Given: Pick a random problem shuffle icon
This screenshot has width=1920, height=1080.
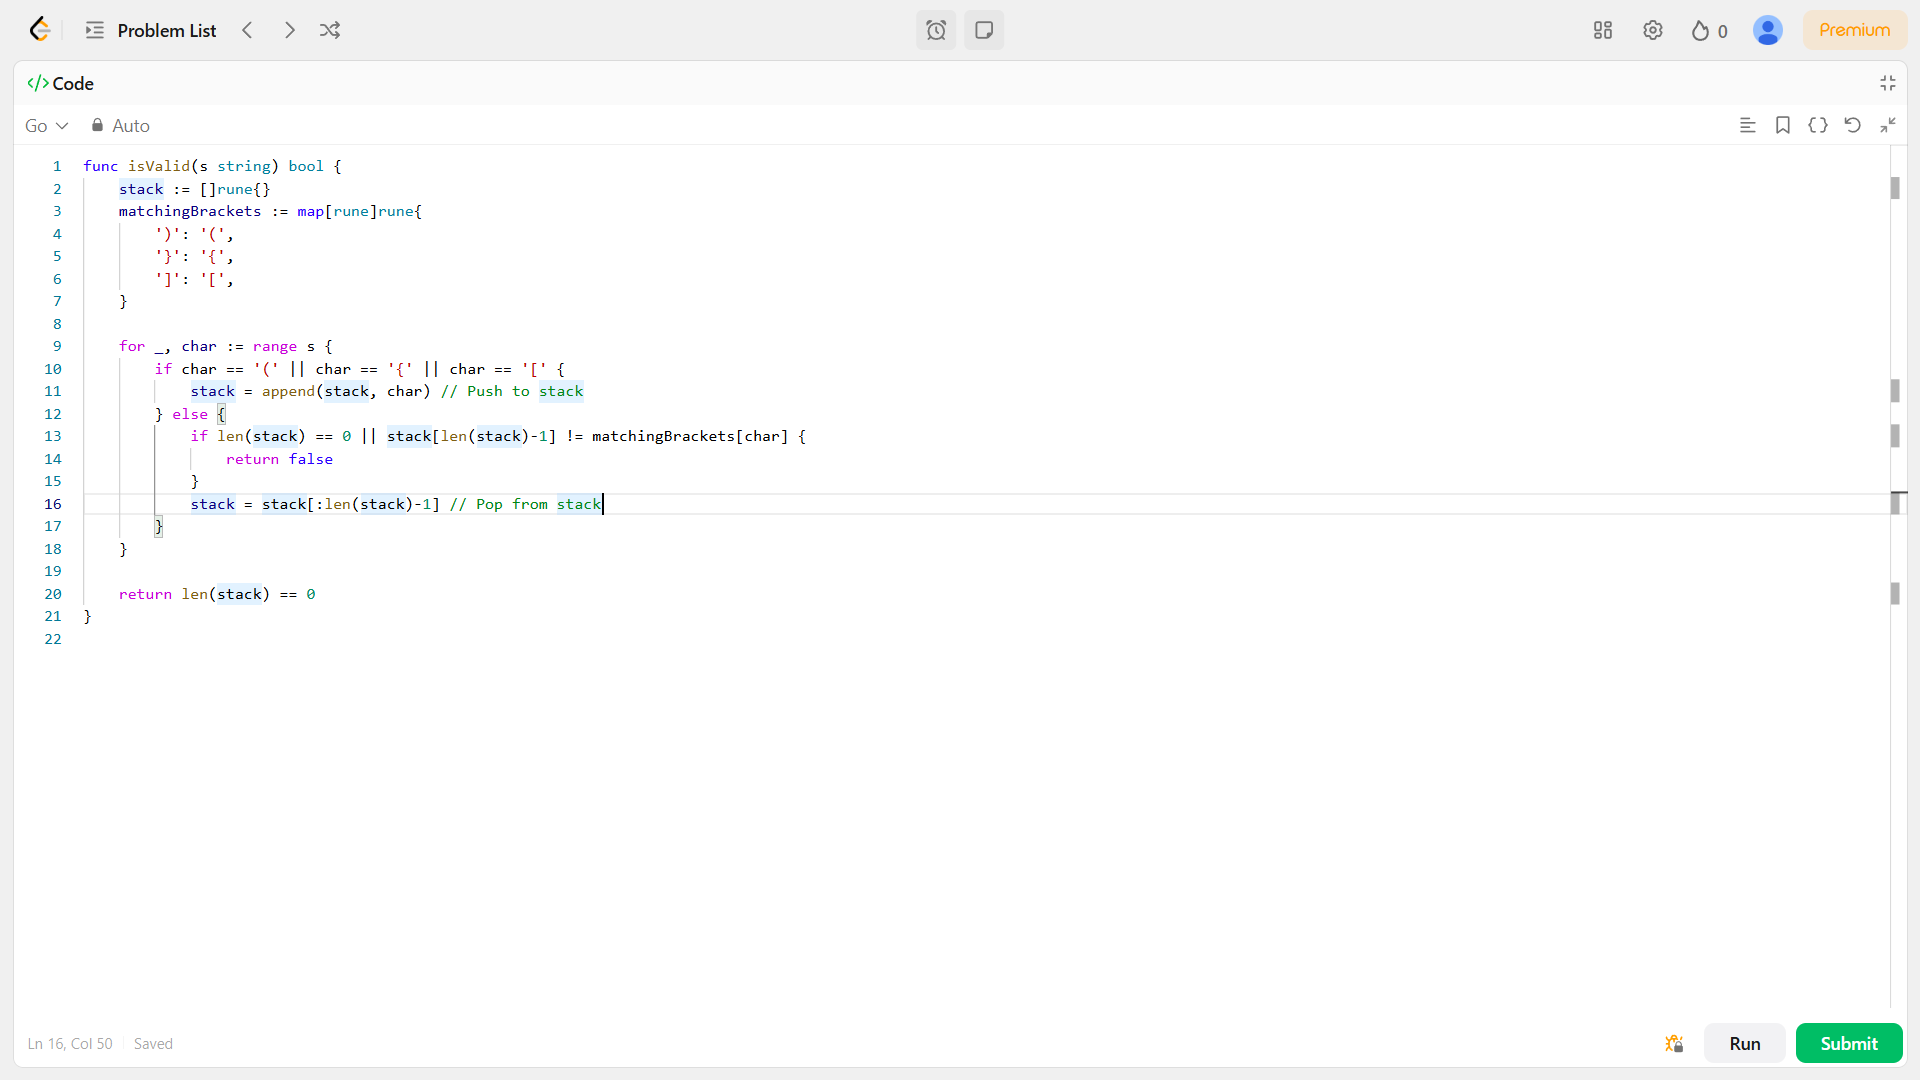Looking at the screenshot, I should (330, 30).
